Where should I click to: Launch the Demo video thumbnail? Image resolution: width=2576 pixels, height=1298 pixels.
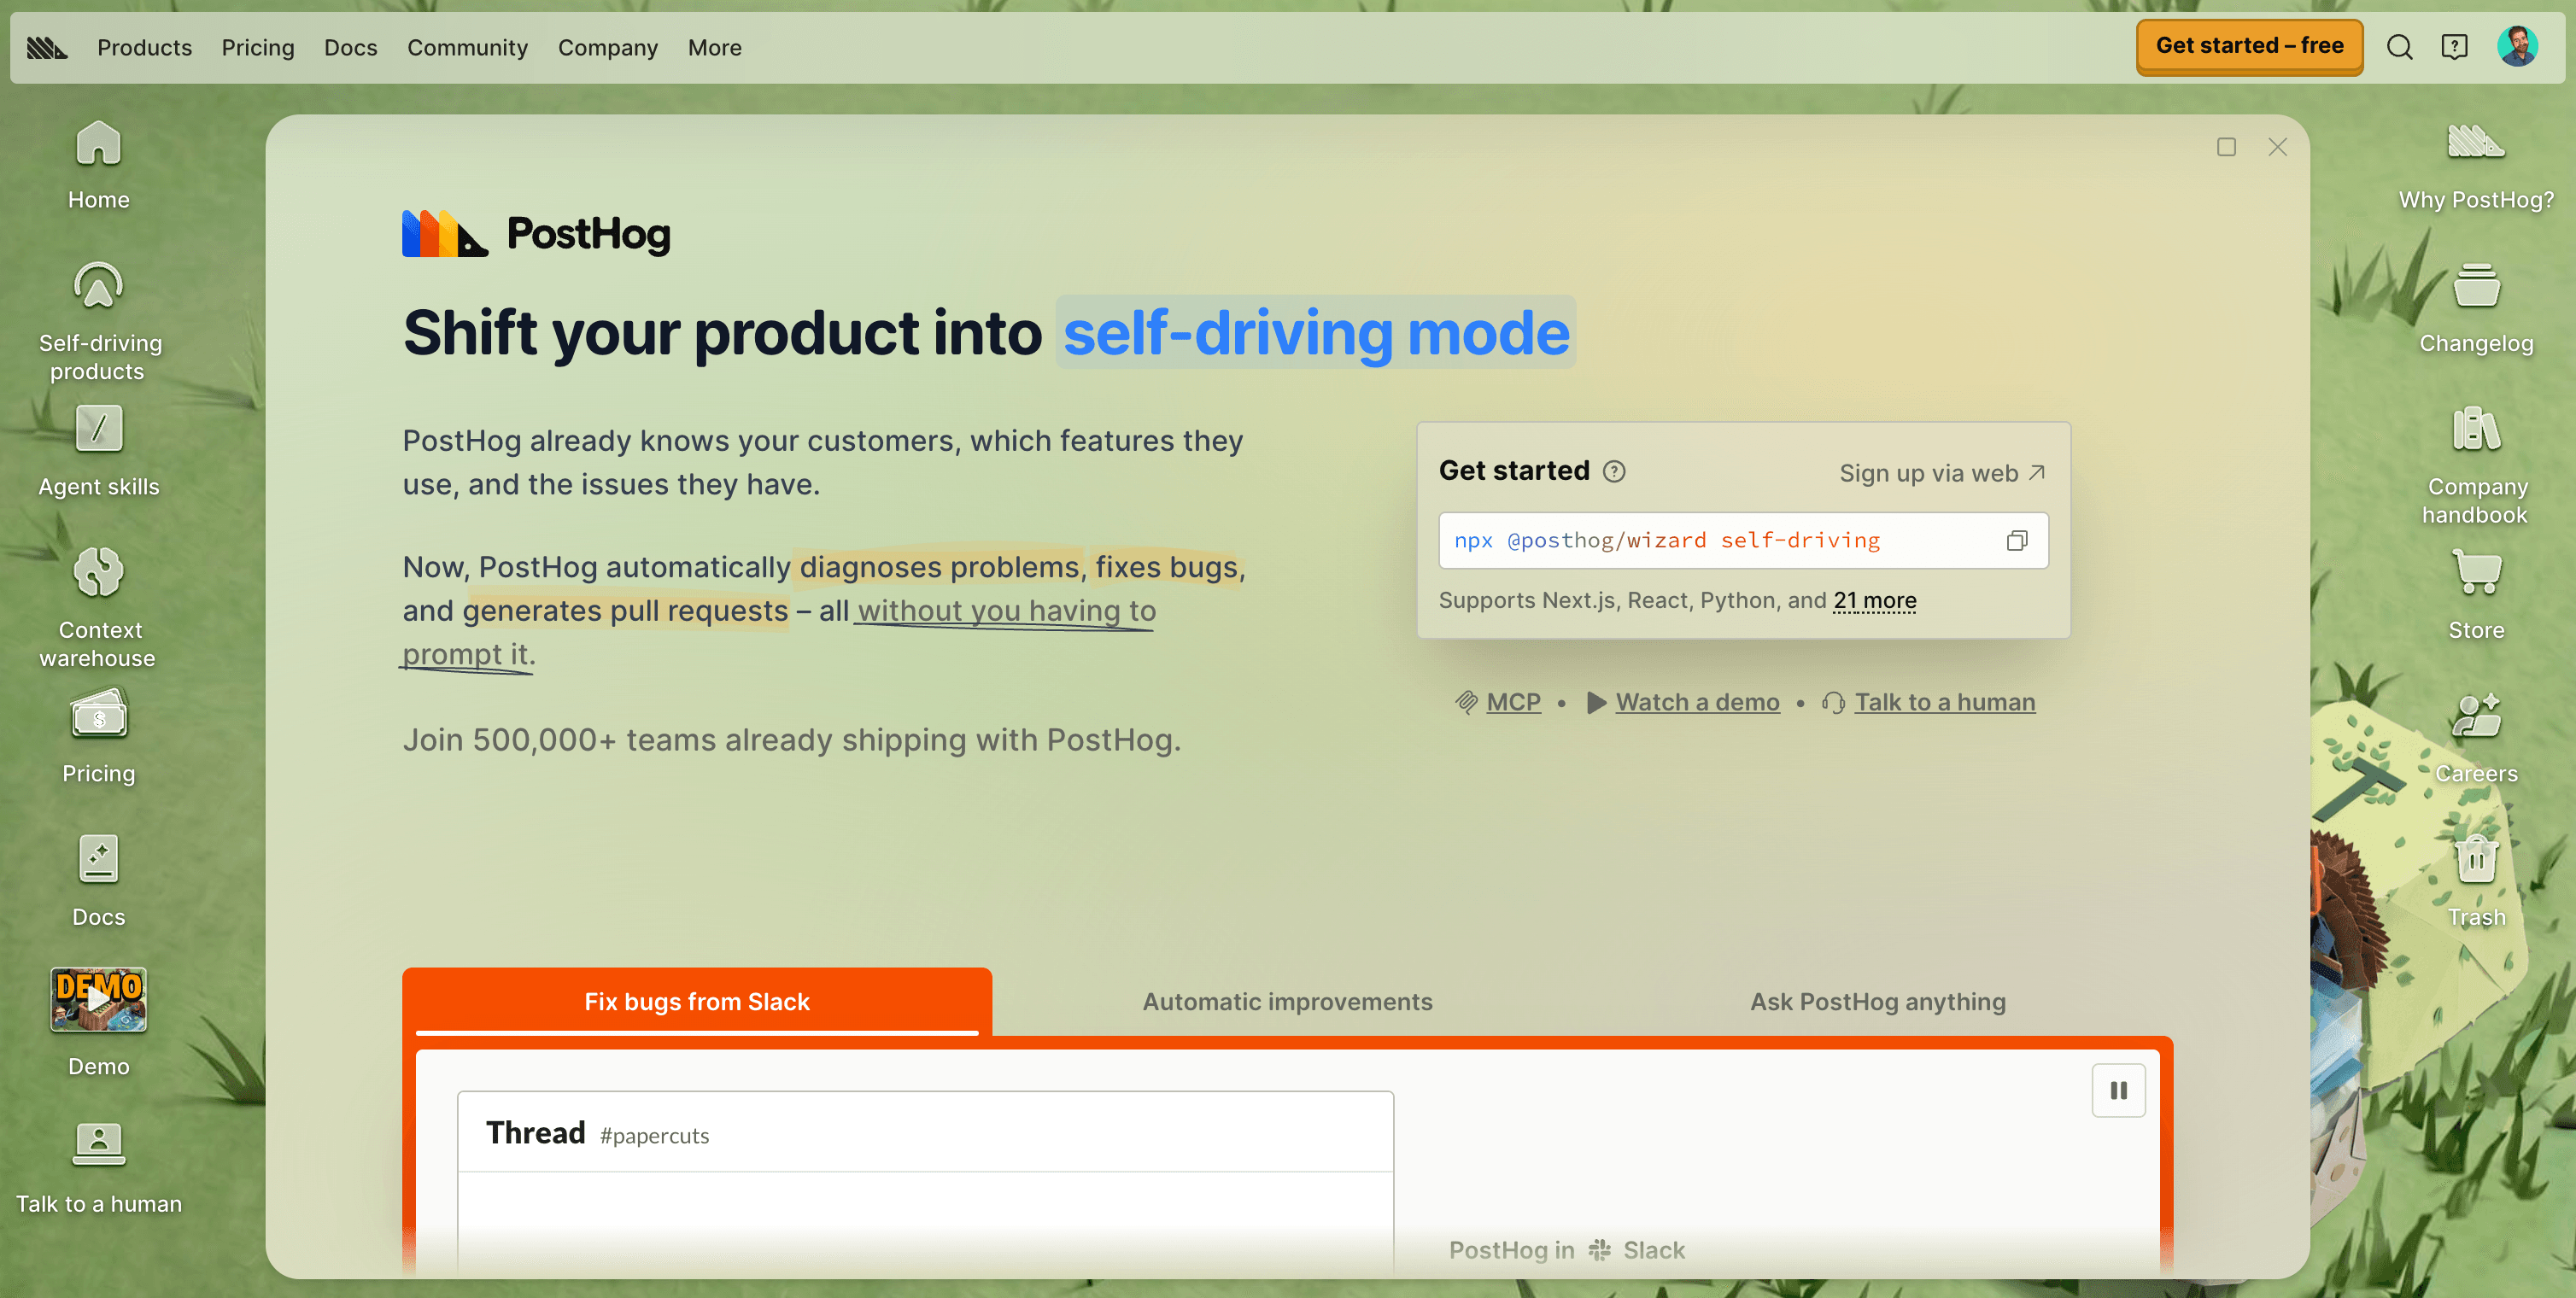point(98,1000)
